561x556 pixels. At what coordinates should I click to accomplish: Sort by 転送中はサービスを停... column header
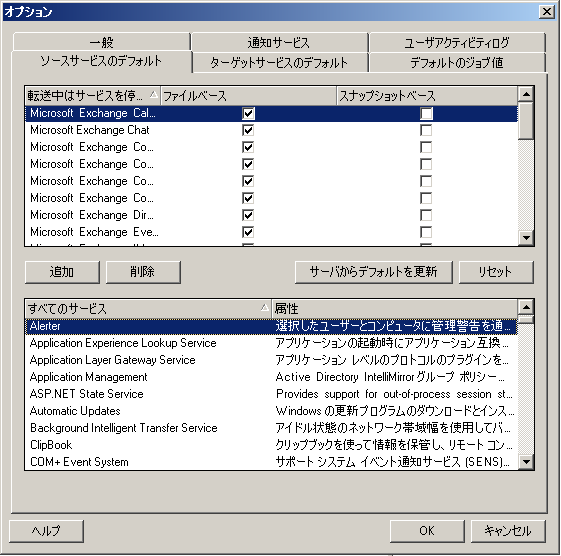93,96
